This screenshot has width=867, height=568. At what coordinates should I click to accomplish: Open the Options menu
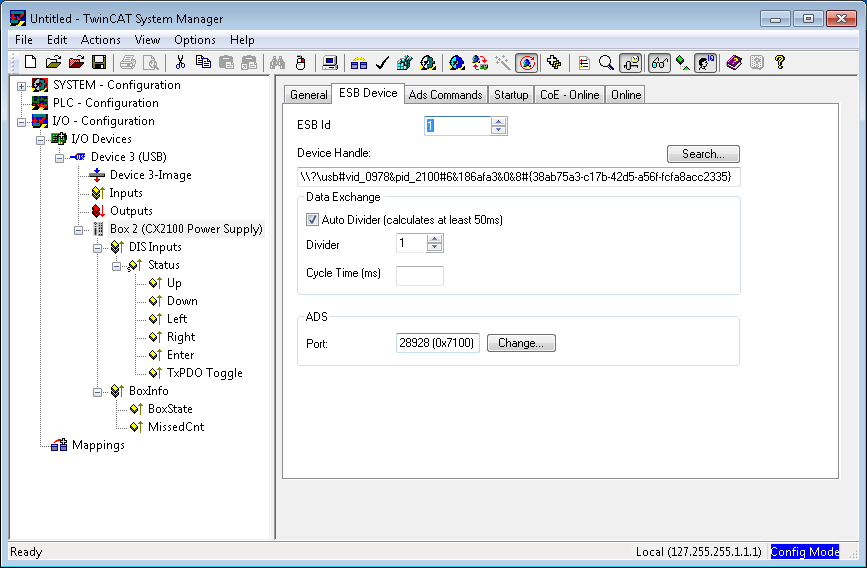tap(195, 40)
